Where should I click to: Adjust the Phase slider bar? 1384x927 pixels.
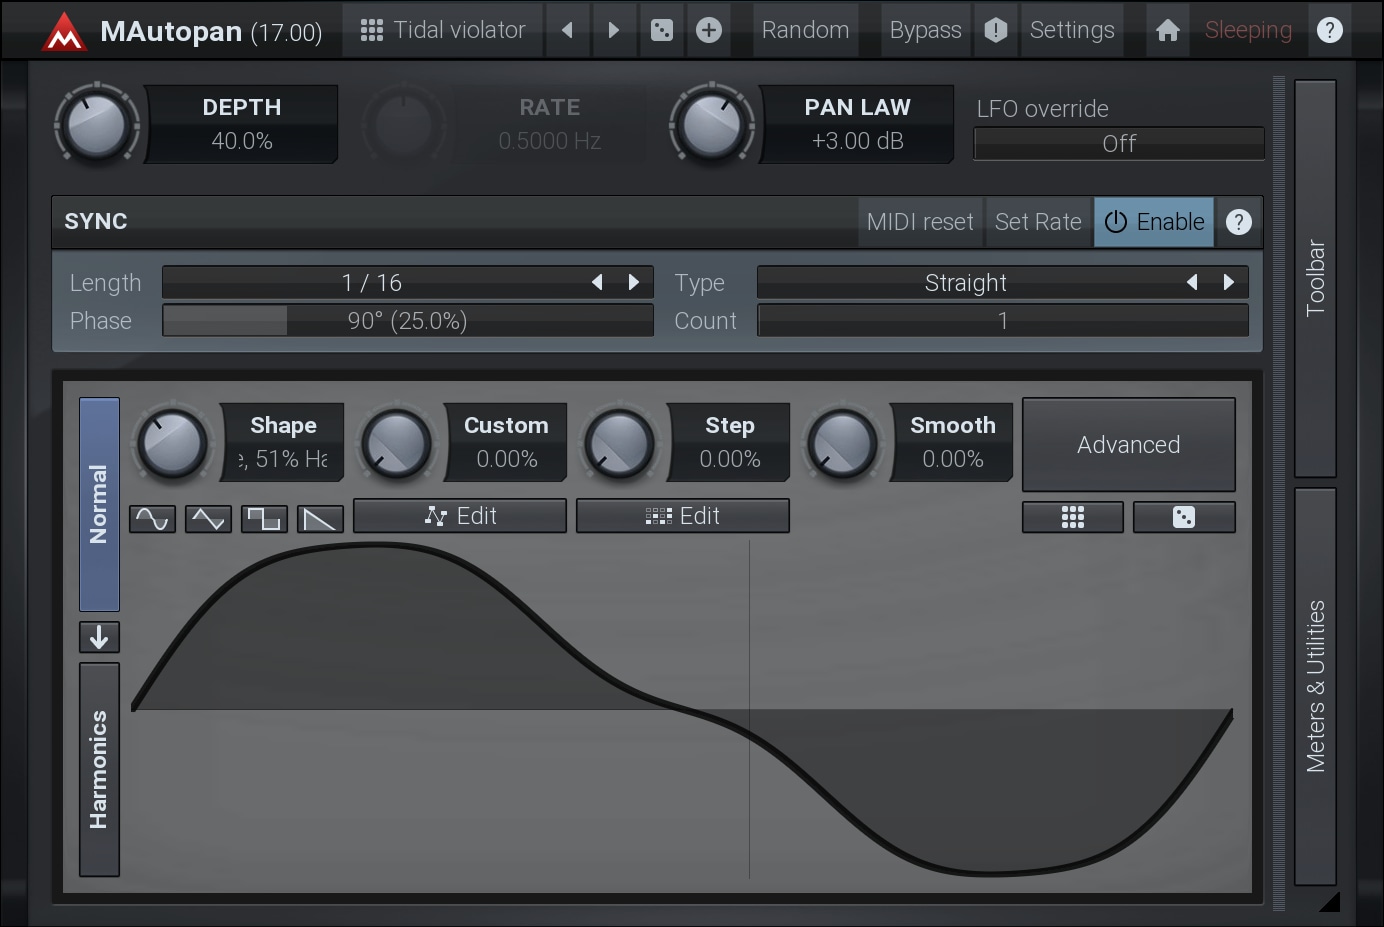pos(407,321)
